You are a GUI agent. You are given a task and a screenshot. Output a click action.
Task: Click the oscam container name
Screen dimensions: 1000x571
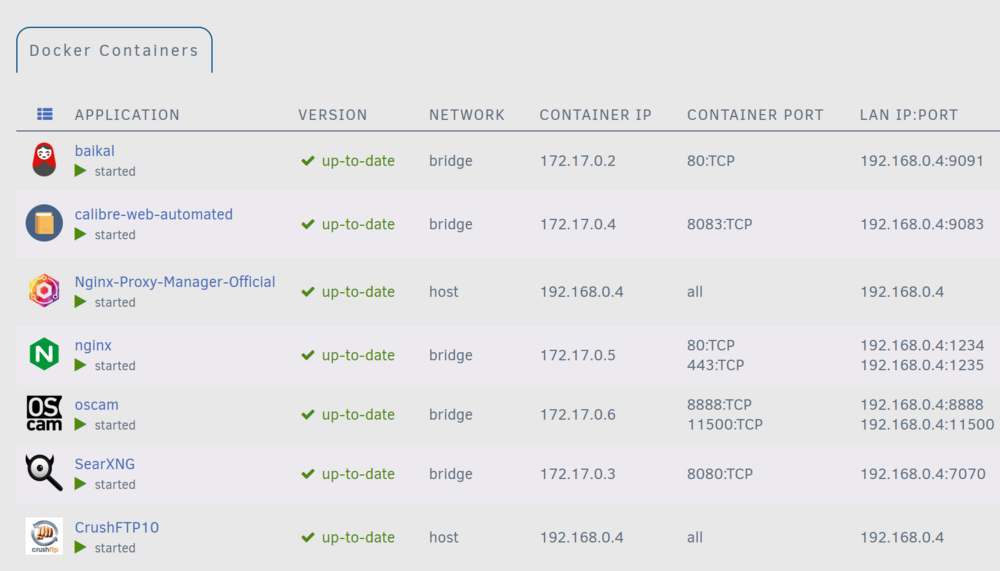96,404
